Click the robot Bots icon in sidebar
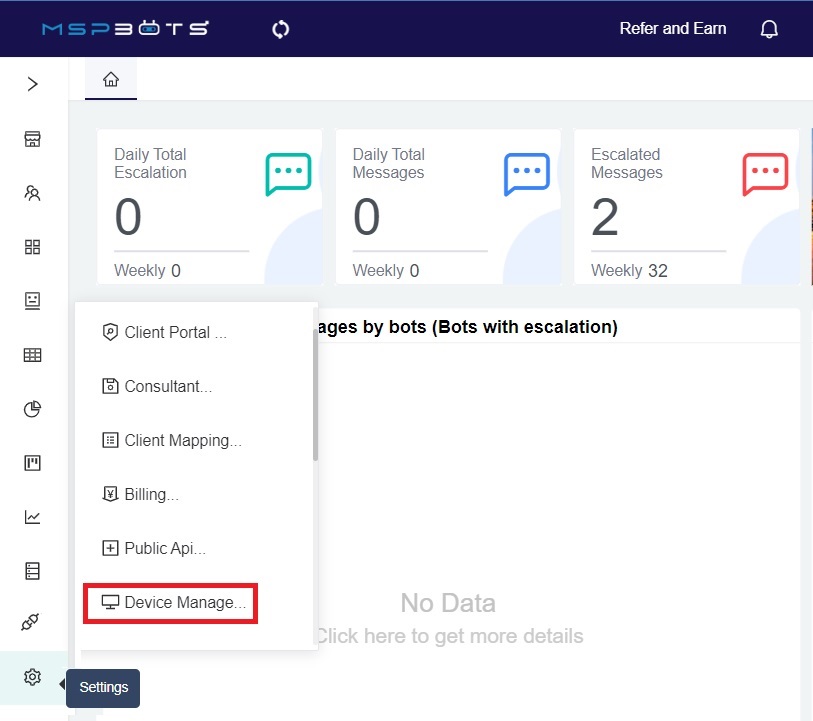The height and width of the screenshot is (721, 813). pyautogui.click(x=31, y=301)
